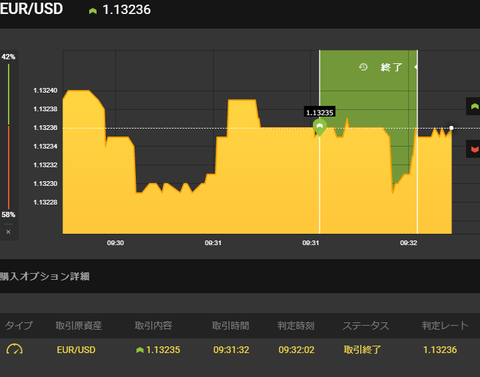Click the green arrow next to 1.13236 header

[93, 11]
